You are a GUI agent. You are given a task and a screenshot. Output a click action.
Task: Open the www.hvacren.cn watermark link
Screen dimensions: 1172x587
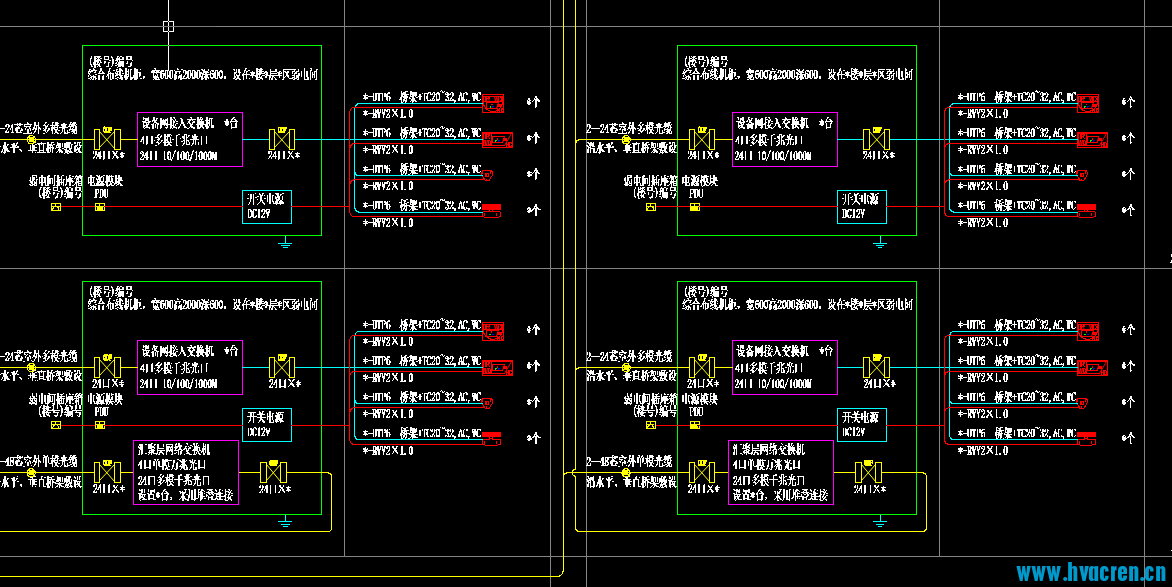coord(1091,573)
